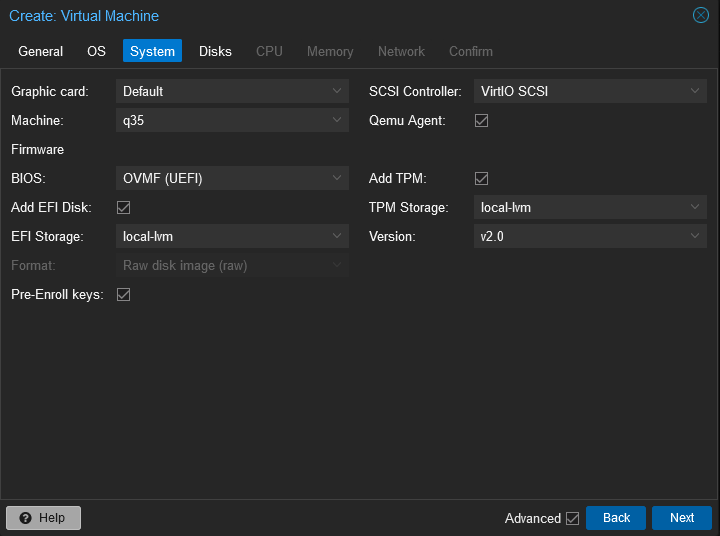The width and height of the screenshot is (720, 536).
Task: Toggle the Pre-Enroll keys checkbox
Action: pos(124,294)
